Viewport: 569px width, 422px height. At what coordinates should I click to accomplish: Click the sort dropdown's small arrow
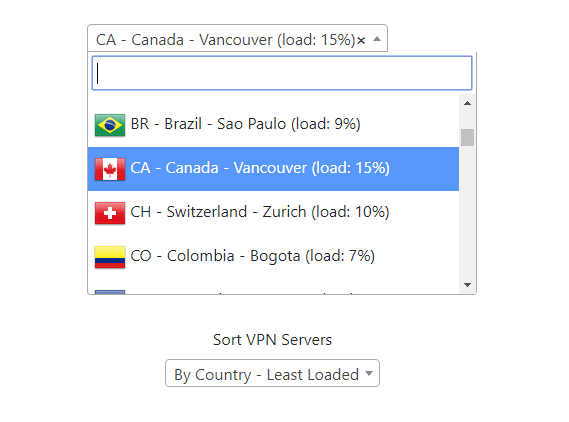[369, 373]
